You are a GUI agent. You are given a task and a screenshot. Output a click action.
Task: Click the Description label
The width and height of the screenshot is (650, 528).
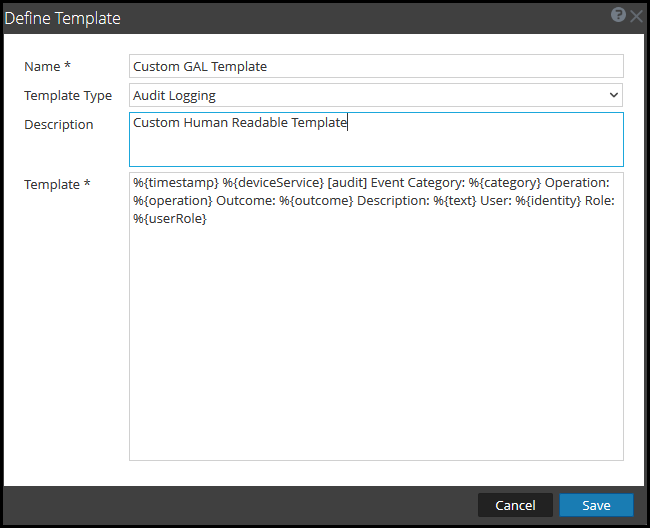[59, 124]
